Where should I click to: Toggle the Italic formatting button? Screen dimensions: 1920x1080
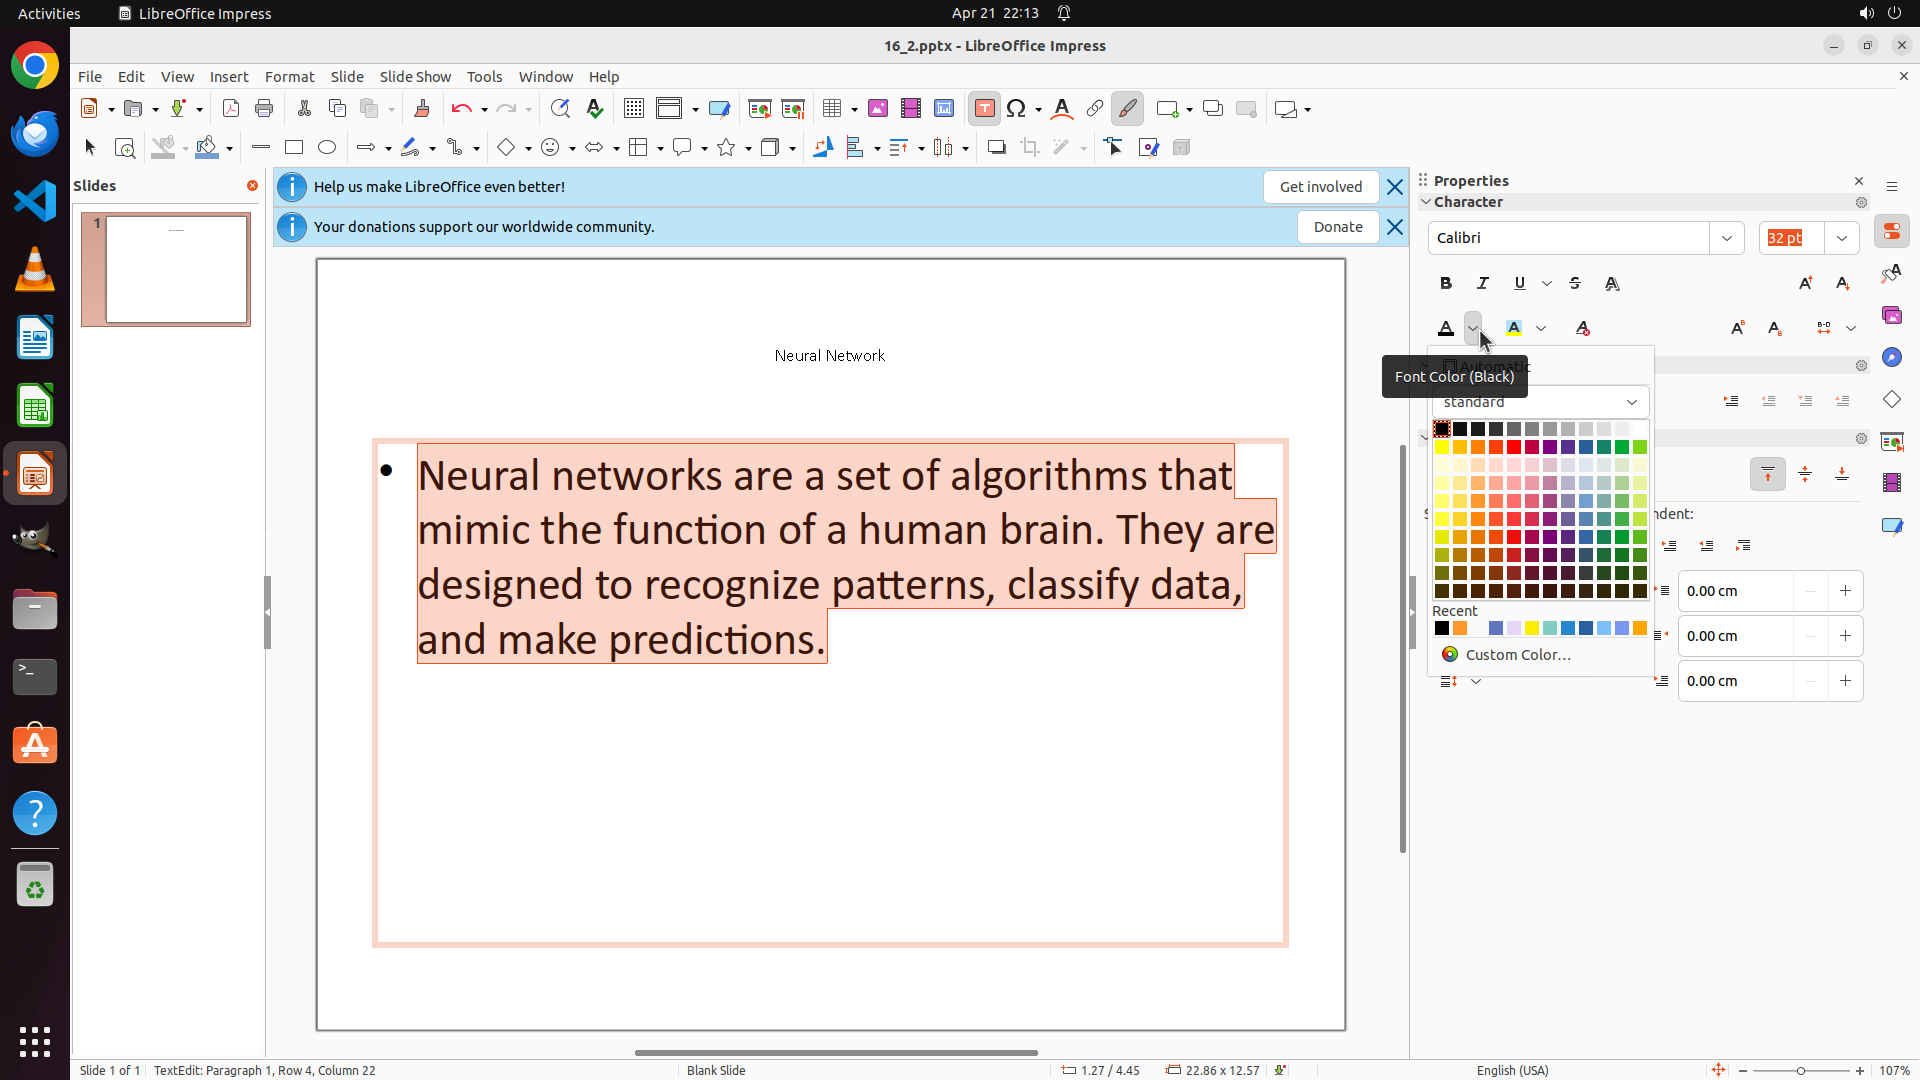1482,284
